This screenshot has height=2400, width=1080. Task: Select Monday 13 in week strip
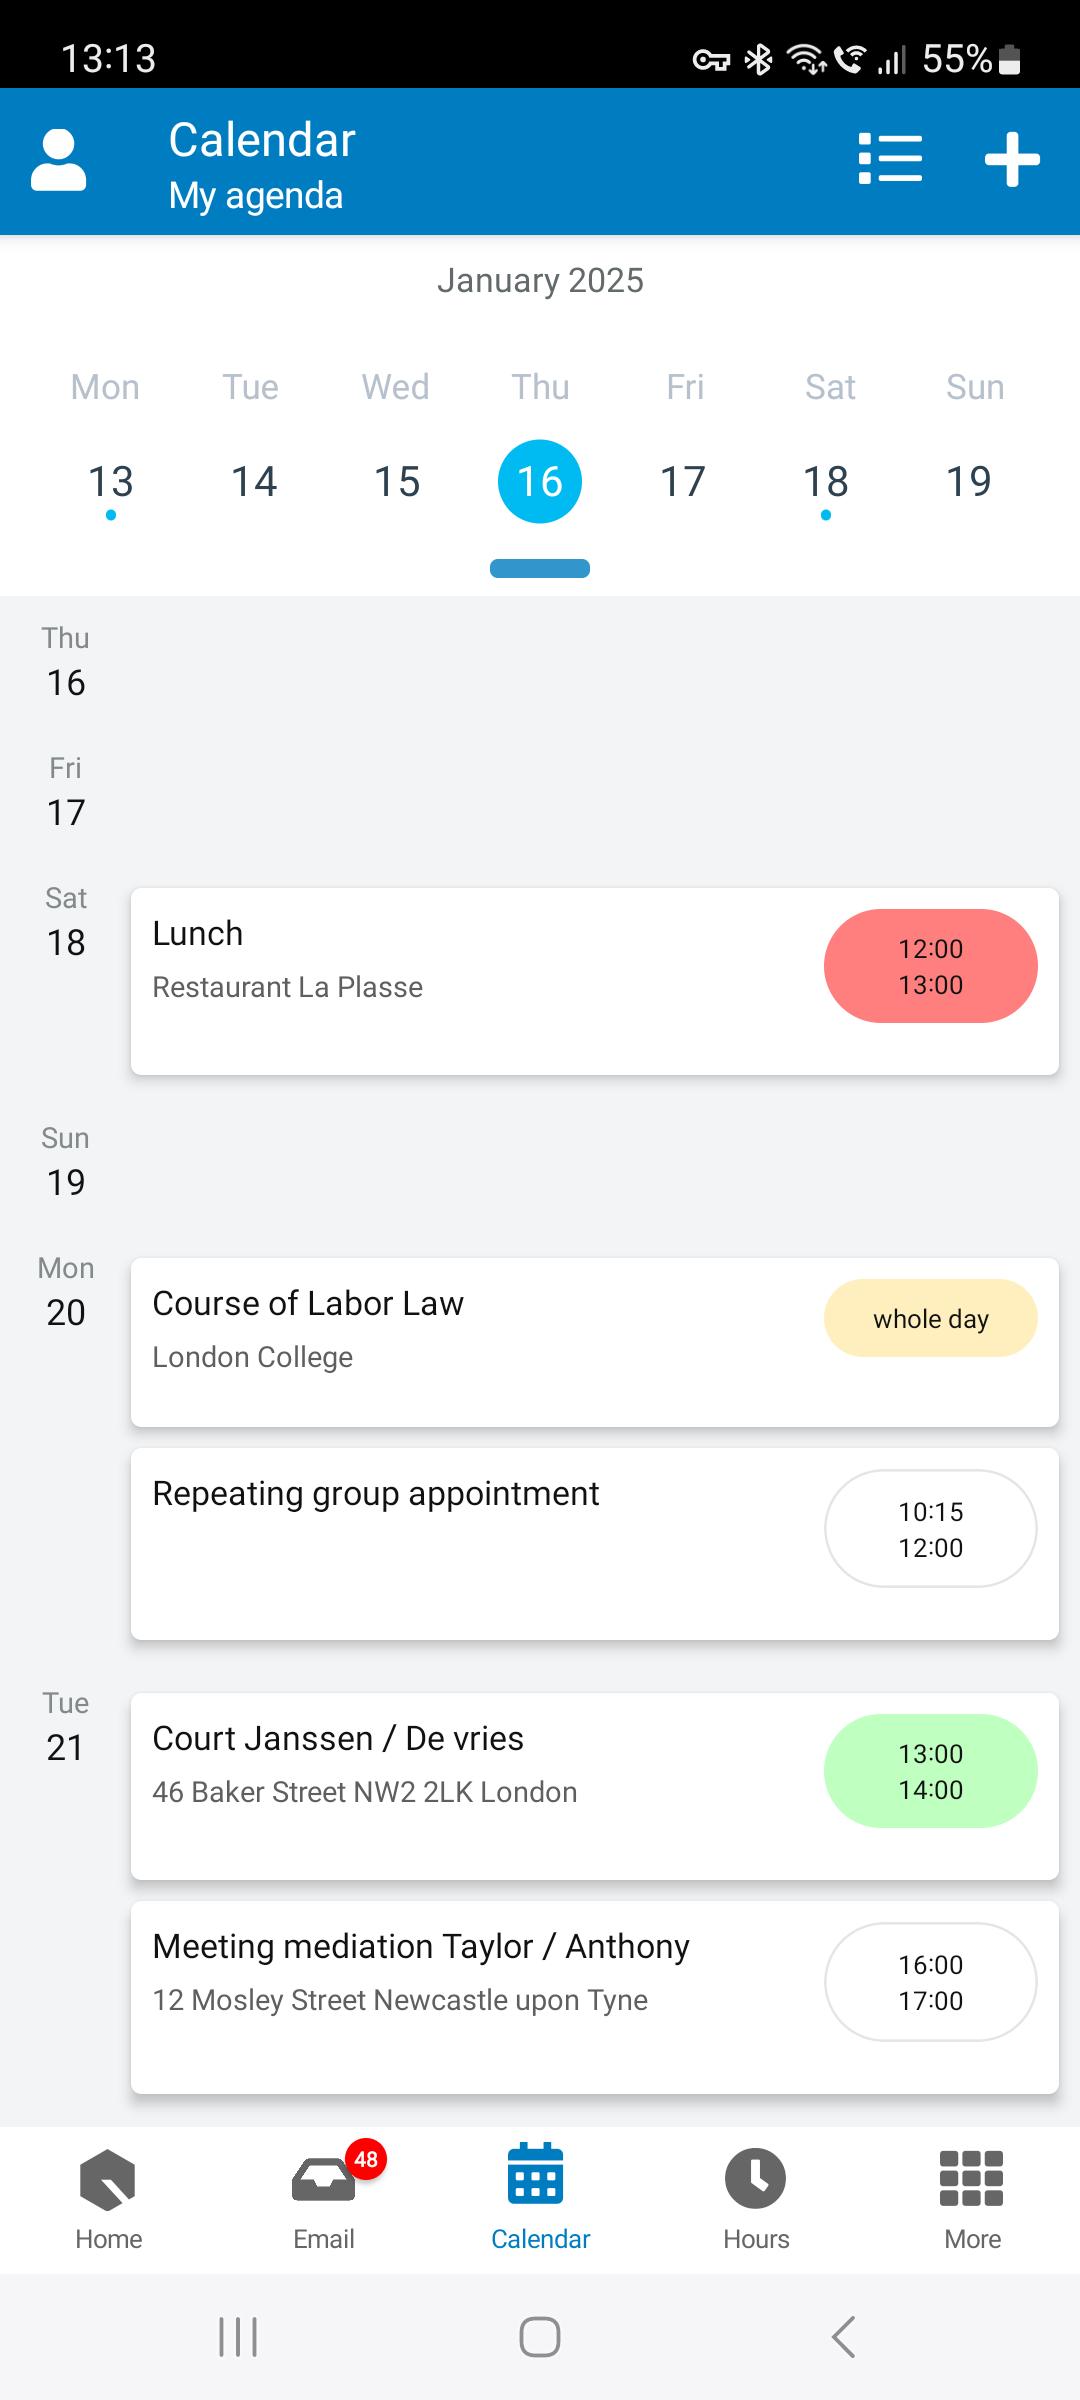110,482
